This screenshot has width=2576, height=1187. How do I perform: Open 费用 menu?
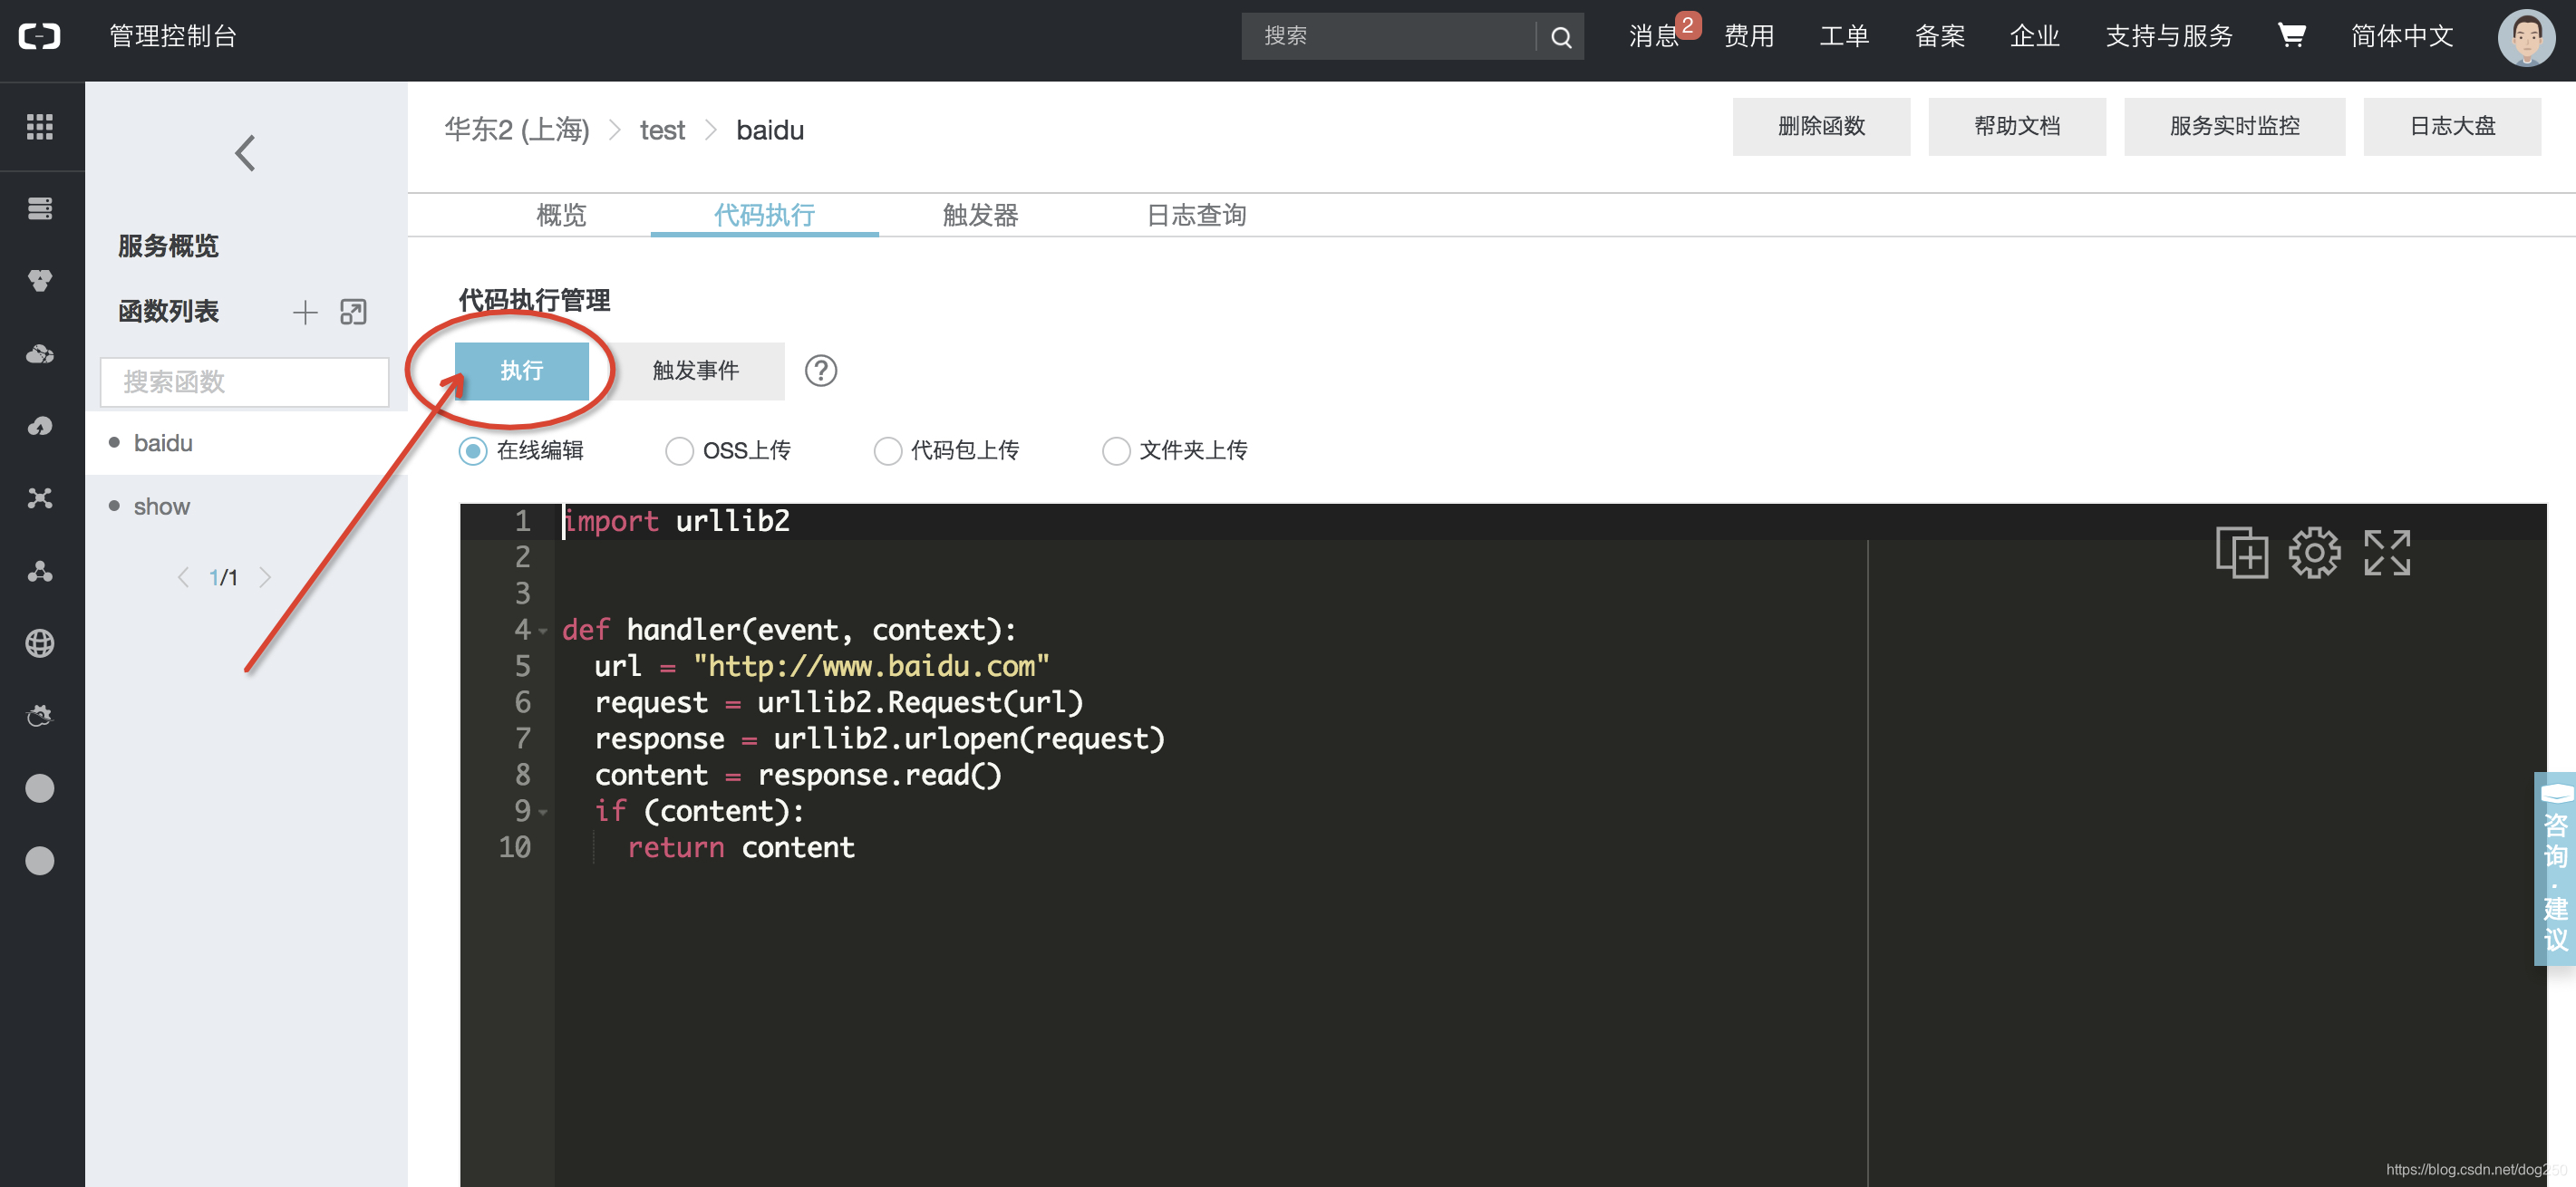pos(1749,37)
